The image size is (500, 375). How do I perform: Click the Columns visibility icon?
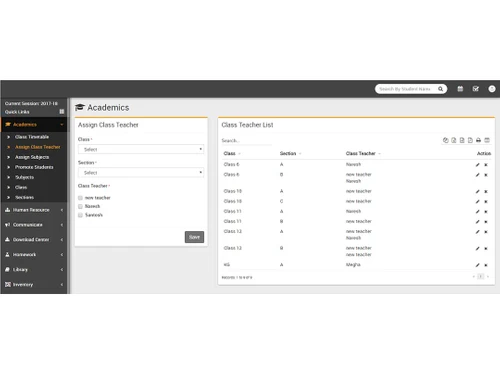coord(487,140)
